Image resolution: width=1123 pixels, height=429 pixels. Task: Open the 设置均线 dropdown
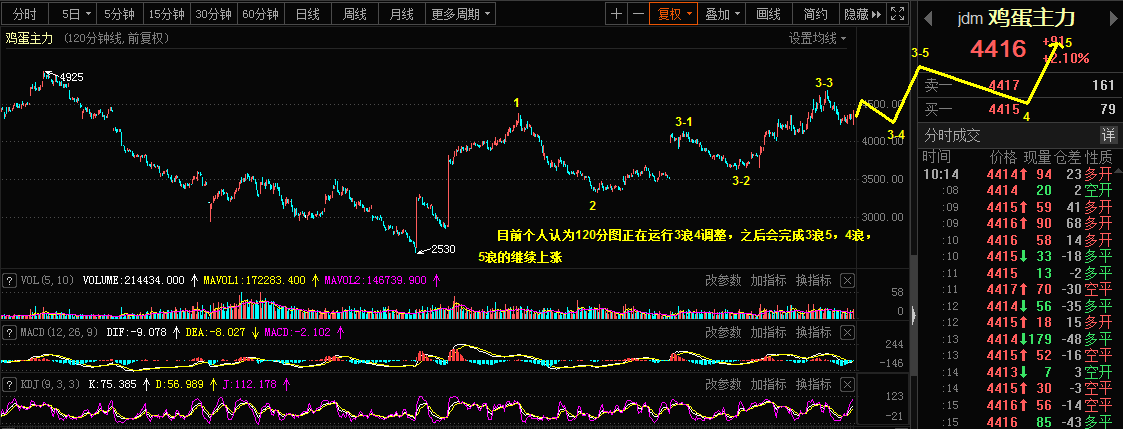click(817, 39)
